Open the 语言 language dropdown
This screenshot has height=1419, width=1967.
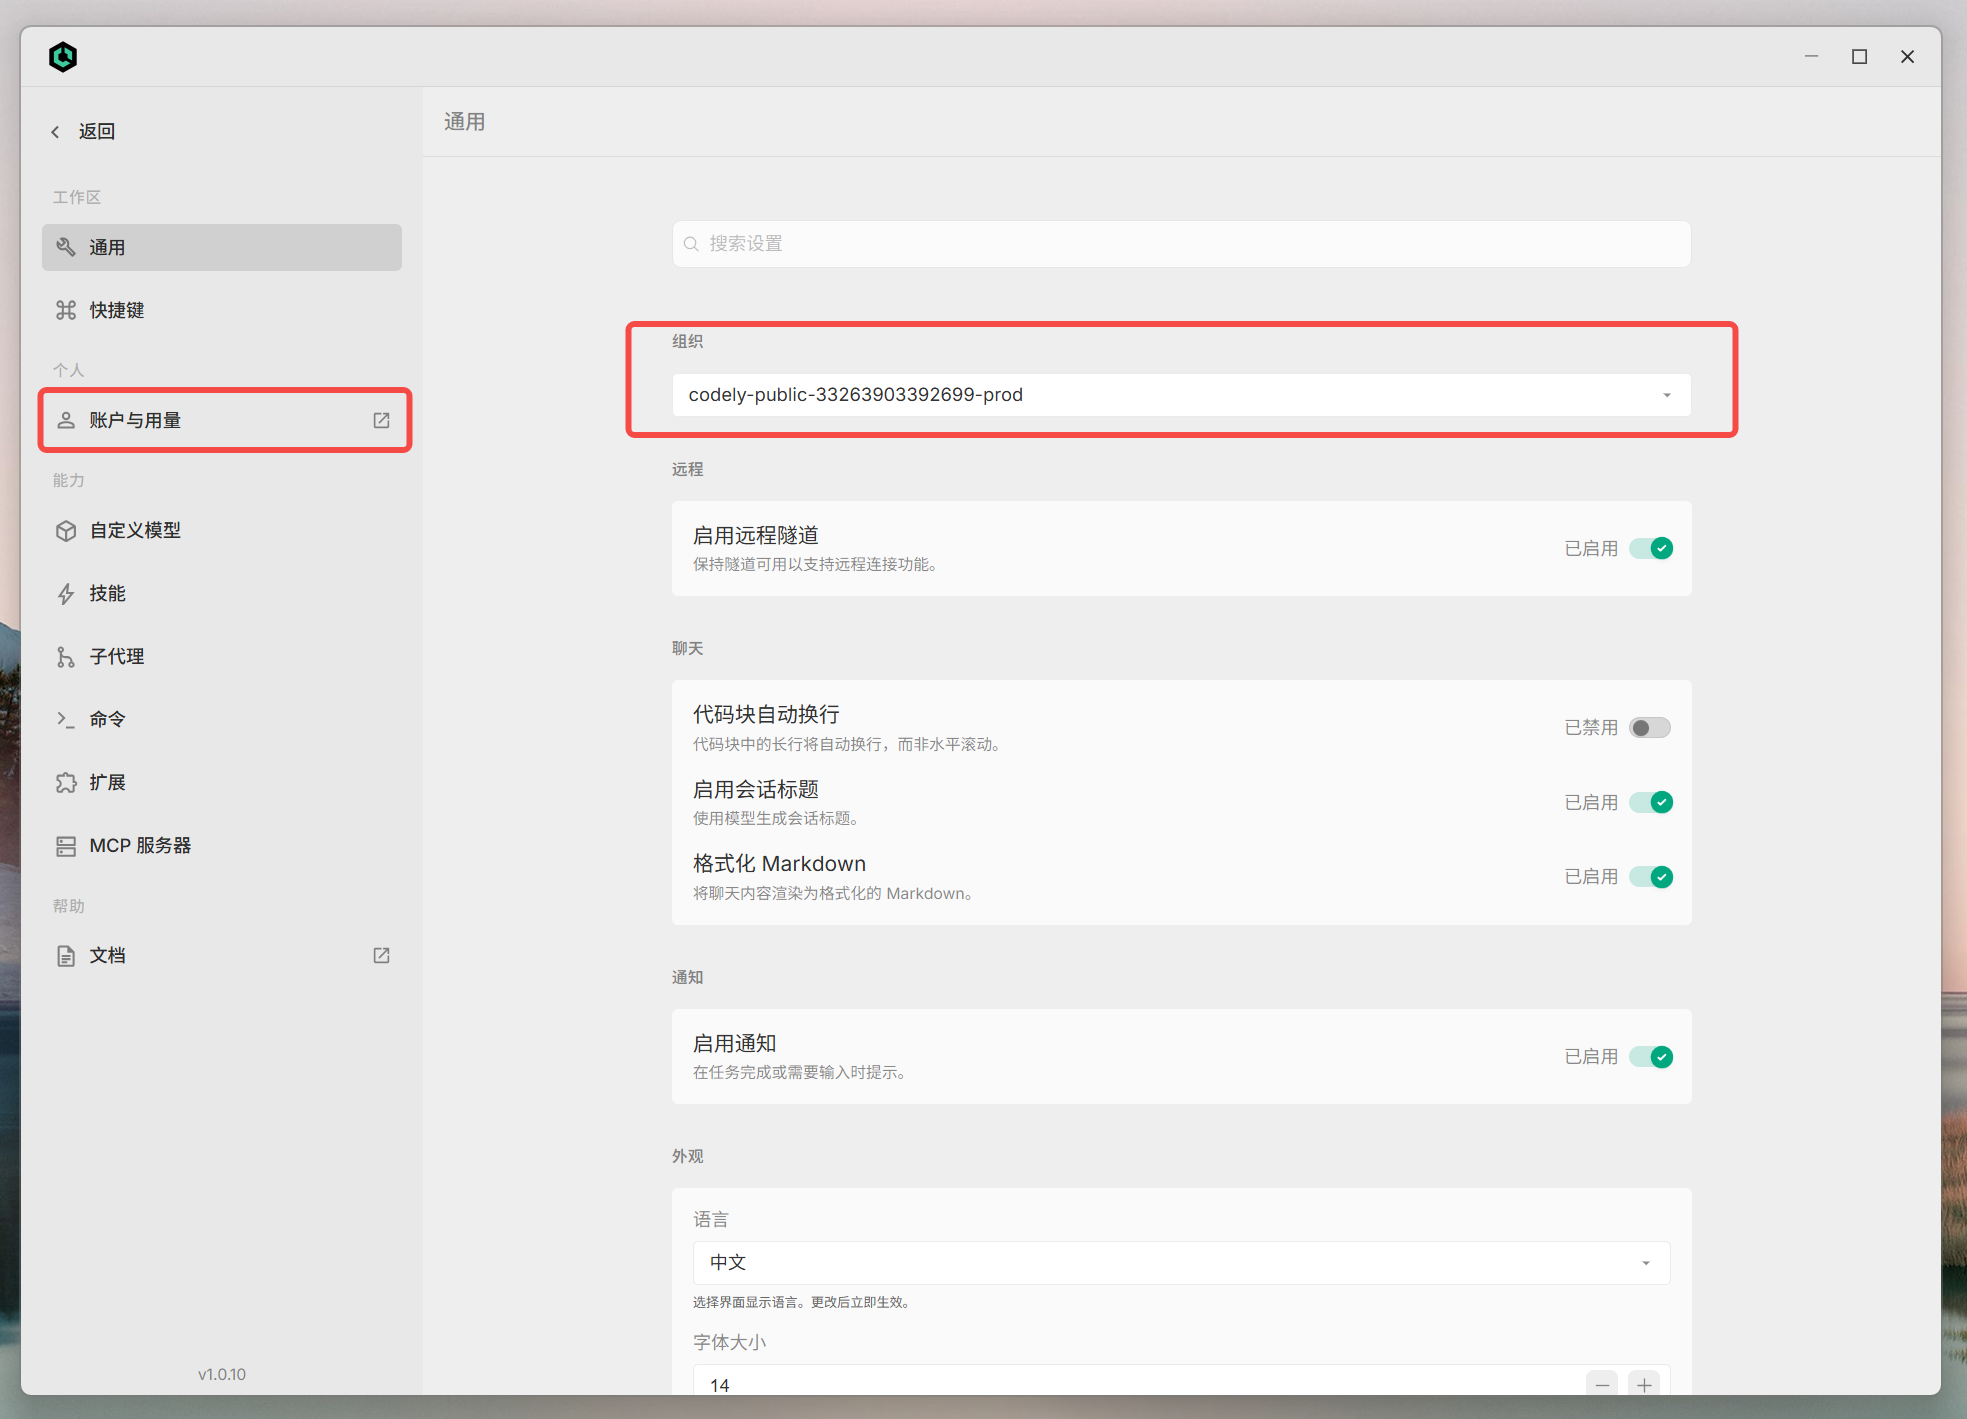tap(1181, 1263)
